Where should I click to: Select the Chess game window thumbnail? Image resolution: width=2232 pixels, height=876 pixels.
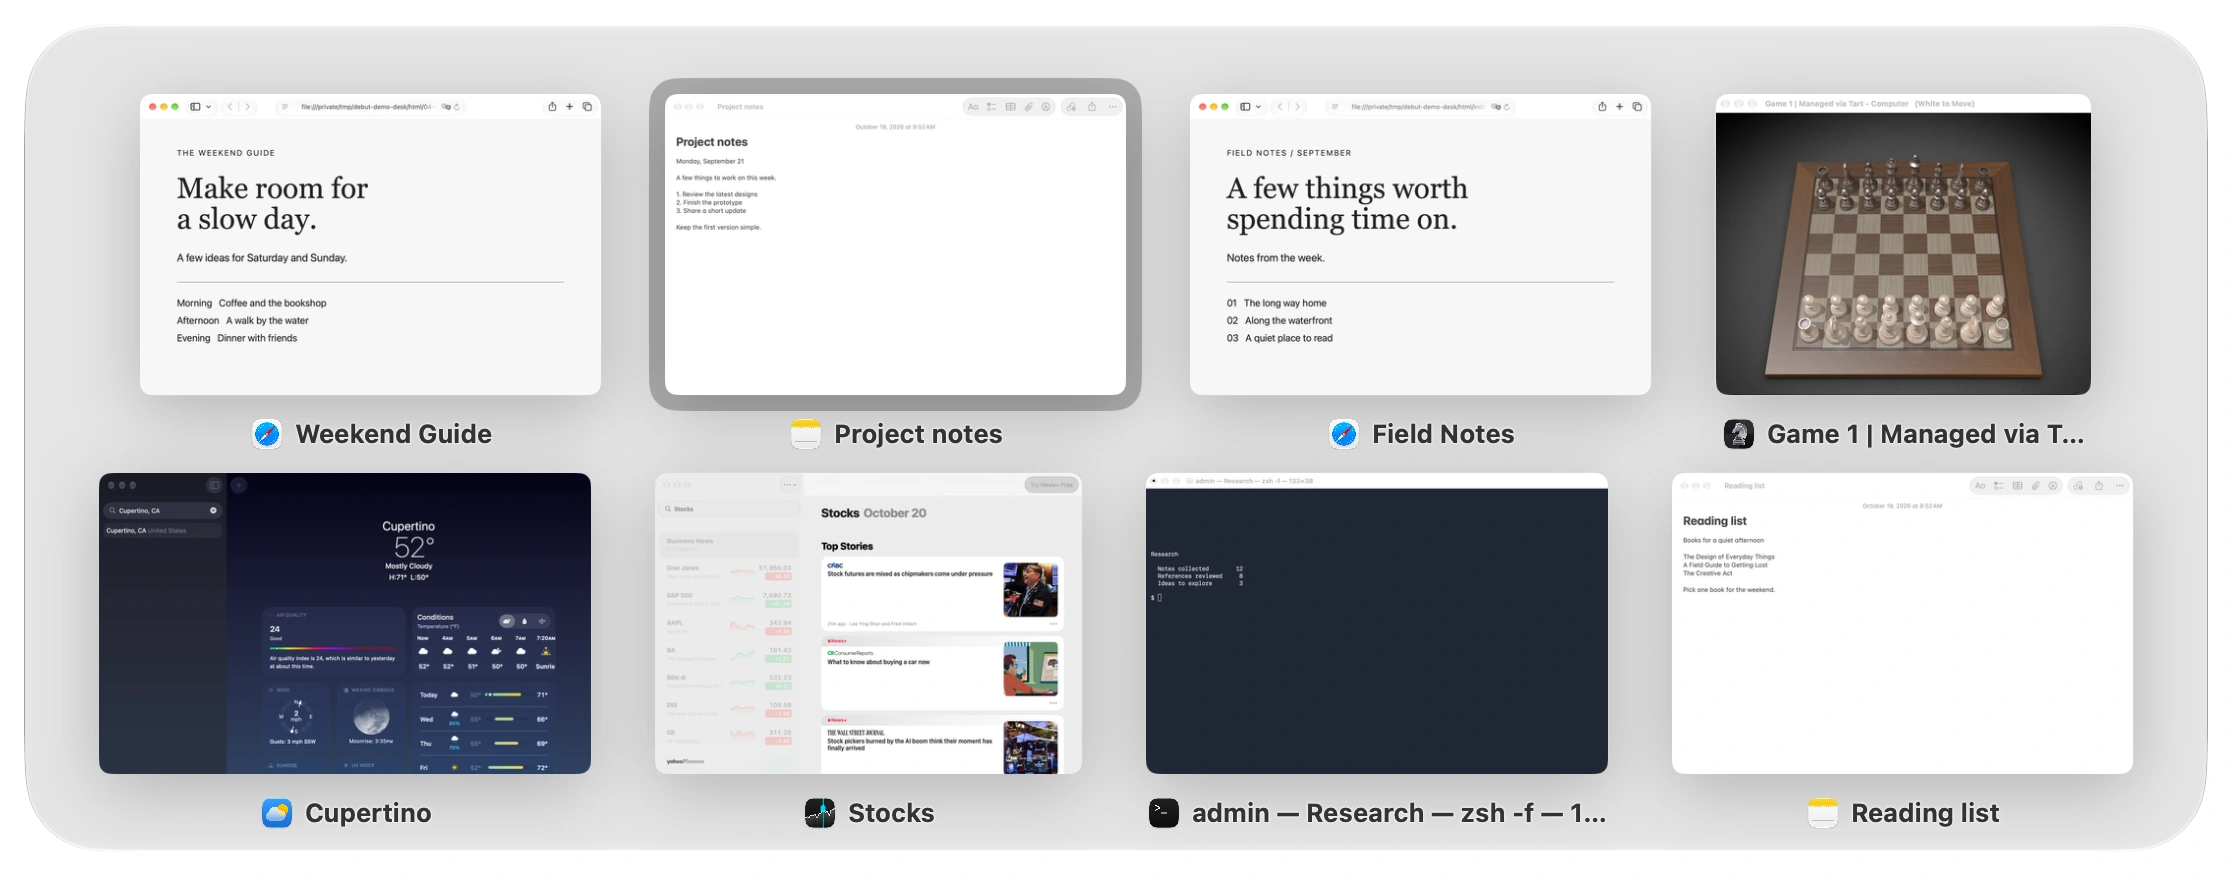pyautogui.click(x=1903, y=244)
